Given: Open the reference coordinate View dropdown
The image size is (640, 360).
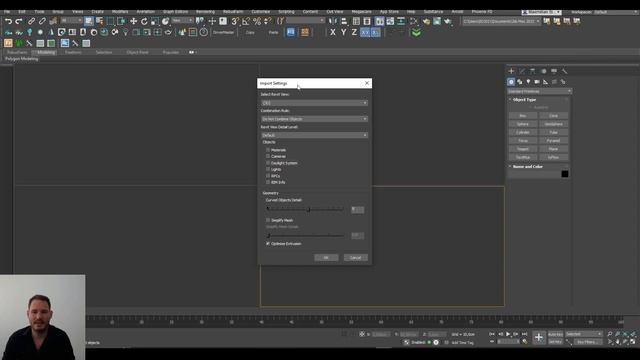Looking at the screenshot, I should (182, 20).
